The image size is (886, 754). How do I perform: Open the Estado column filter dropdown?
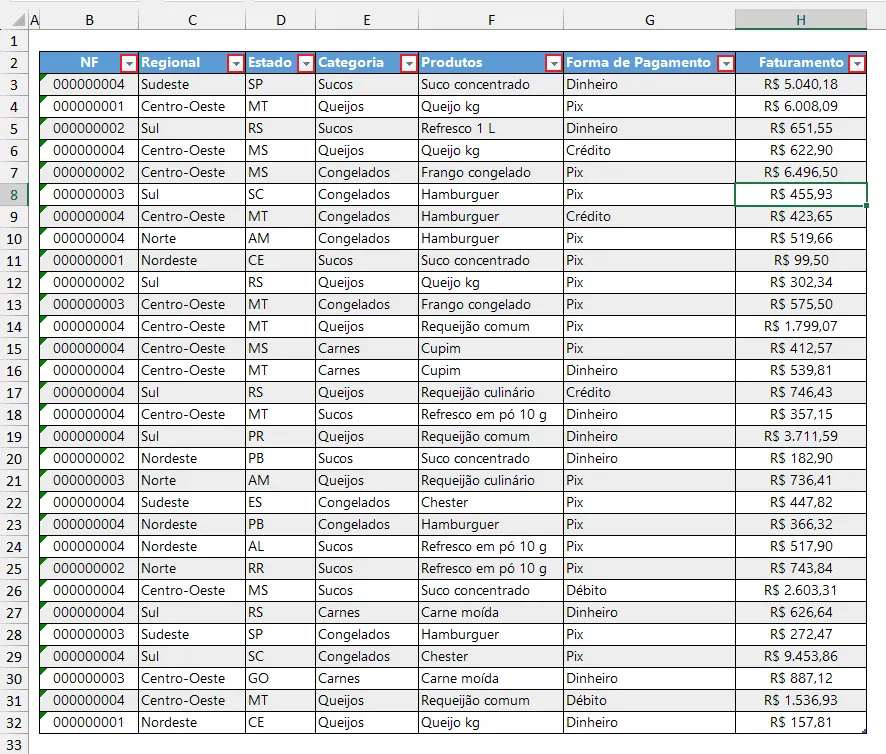306,63
